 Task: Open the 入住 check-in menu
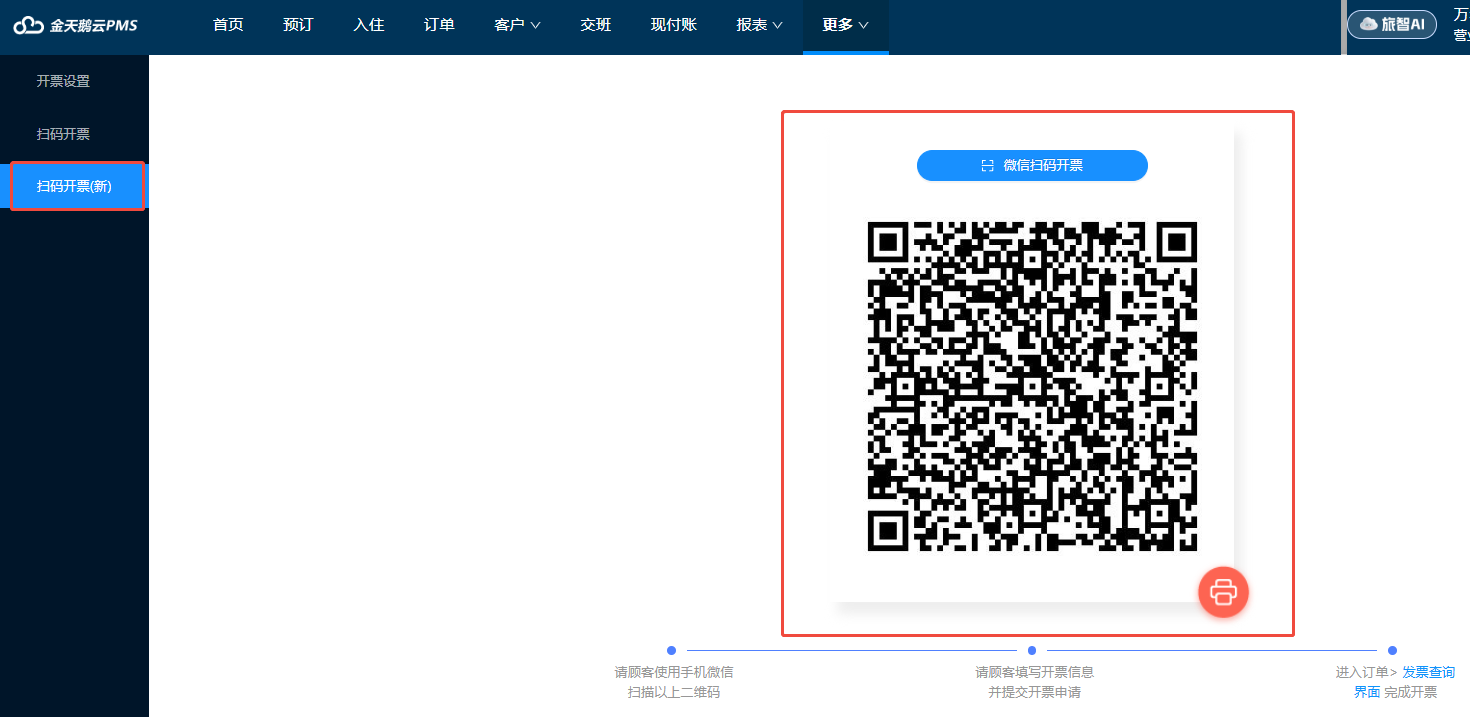click(369, 25)
